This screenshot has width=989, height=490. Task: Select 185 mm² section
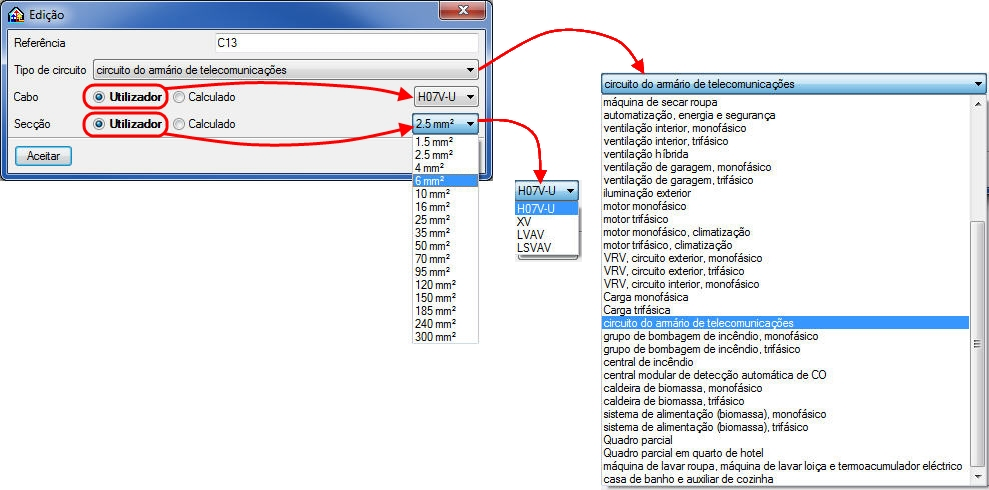445,311
